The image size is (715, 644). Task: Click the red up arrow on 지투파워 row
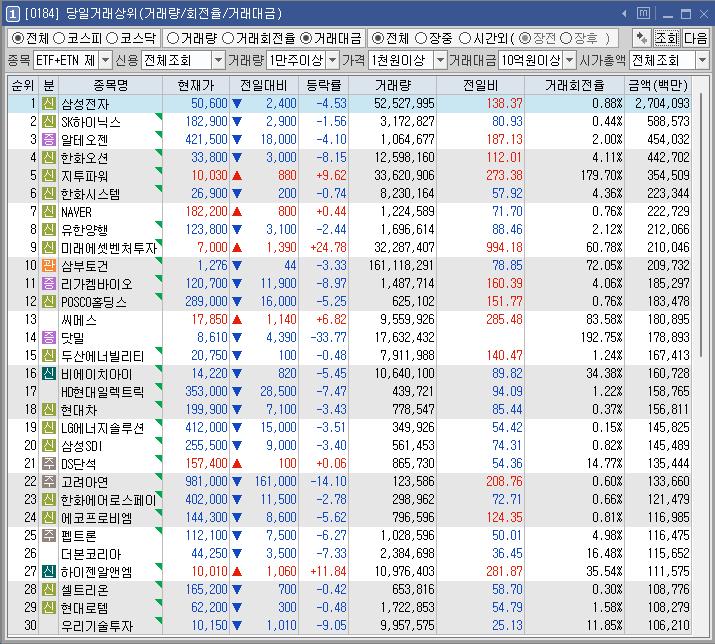click(237, 176)
